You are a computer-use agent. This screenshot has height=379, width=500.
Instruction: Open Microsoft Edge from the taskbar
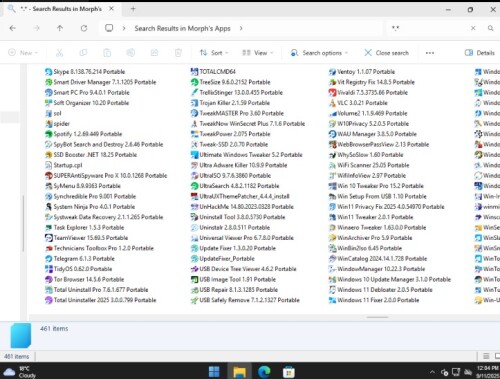[264, 372]
